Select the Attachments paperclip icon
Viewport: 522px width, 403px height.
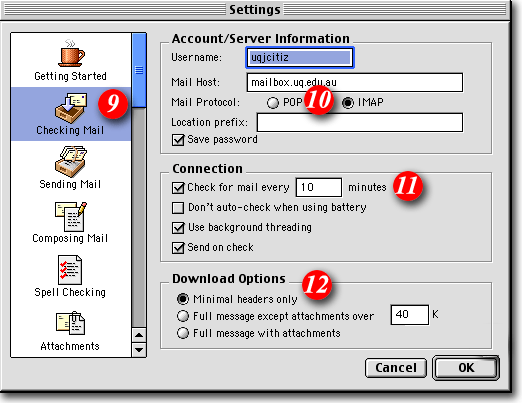pos(70,323)
